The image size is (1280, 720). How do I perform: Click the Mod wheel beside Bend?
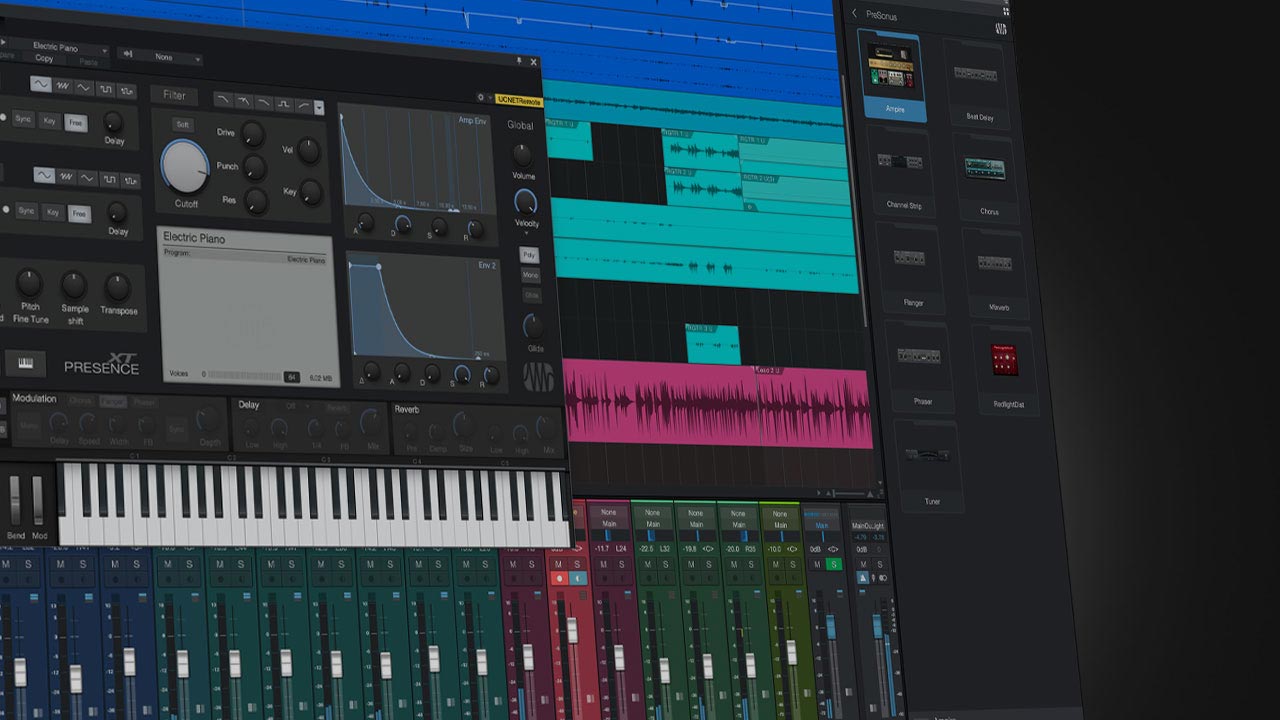(38, 498)
